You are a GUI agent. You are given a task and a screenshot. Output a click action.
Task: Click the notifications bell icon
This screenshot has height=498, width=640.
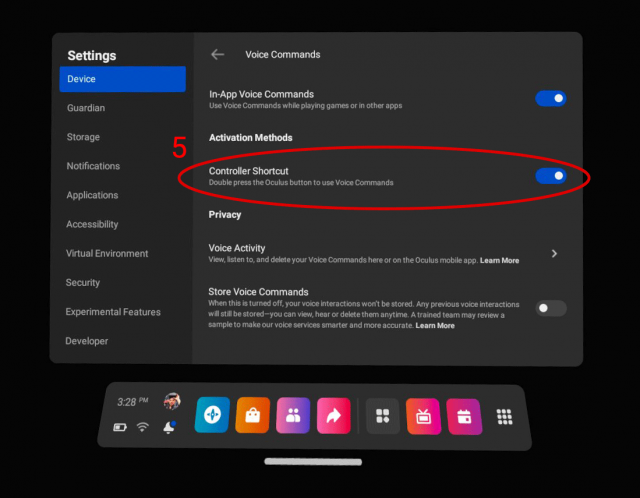tap(170, 427)
